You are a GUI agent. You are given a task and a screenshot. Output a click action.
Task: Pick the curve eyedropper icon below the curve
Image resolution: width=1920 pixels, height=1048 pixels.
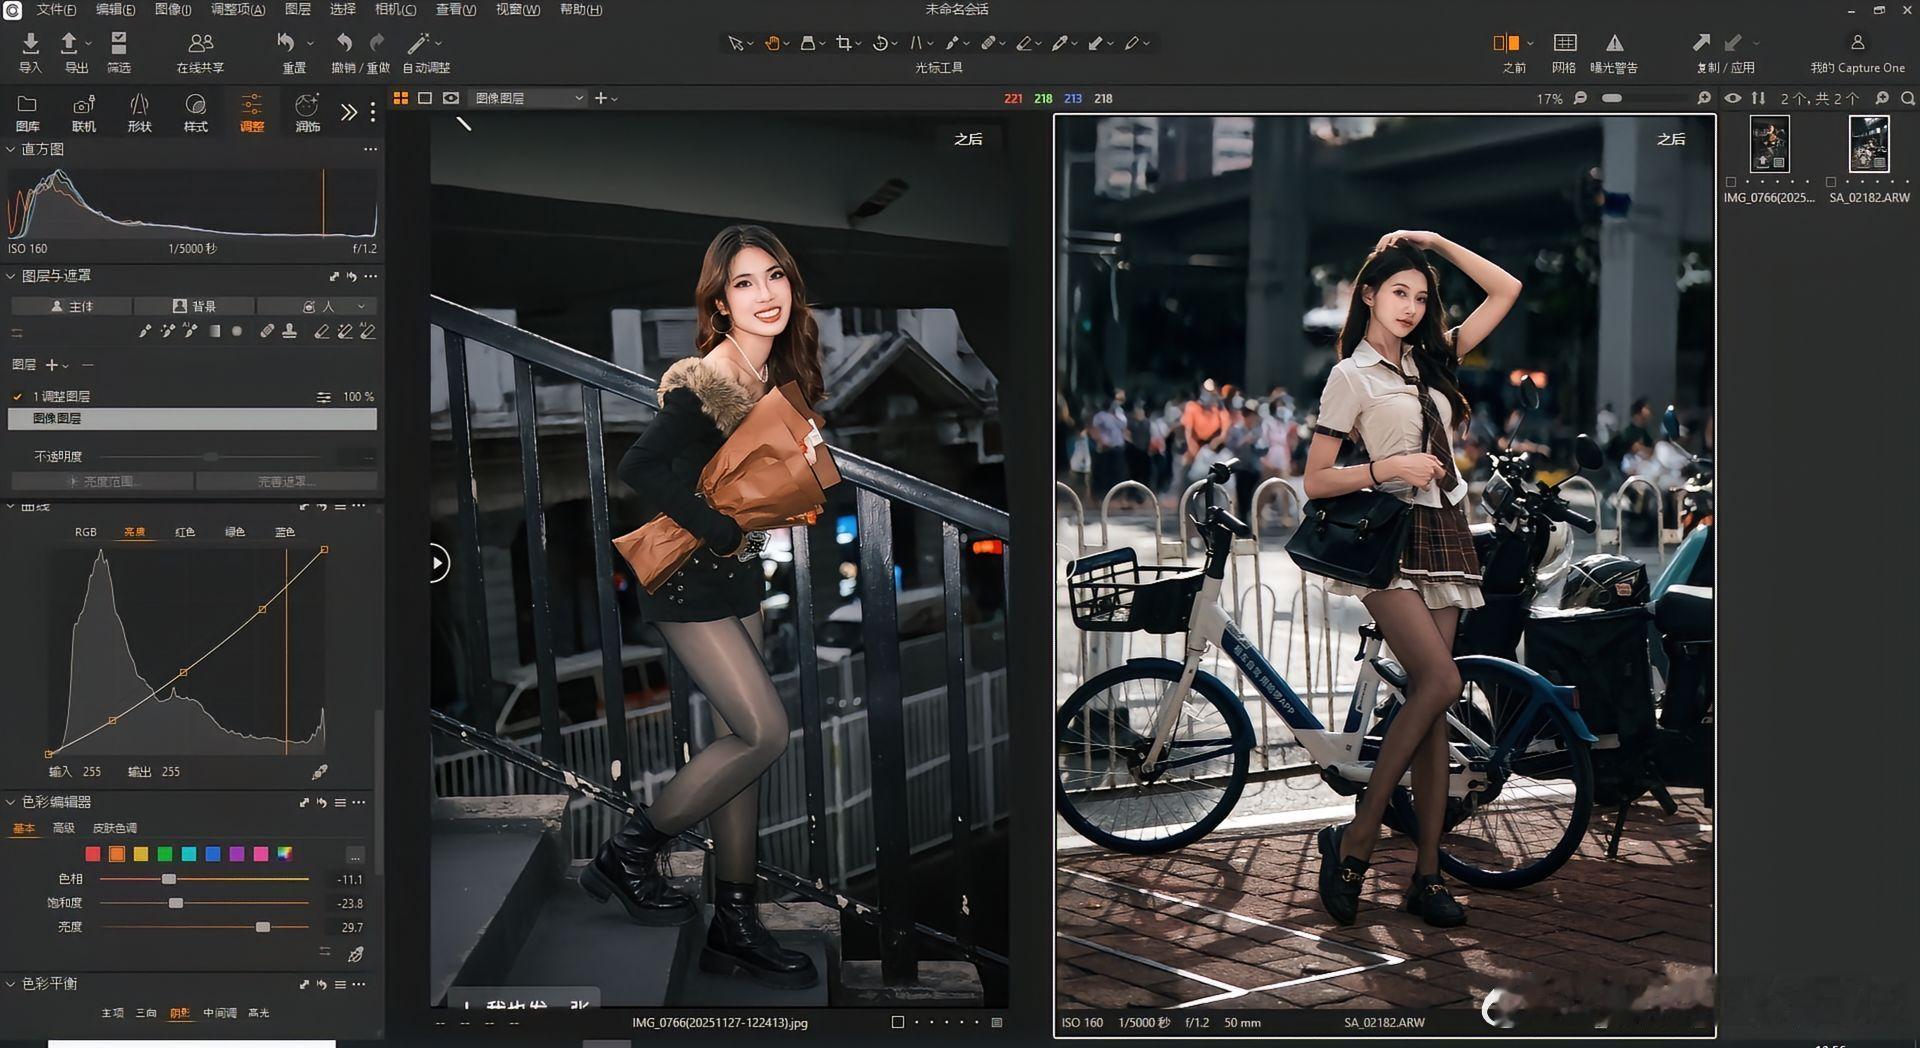pyautogui.click(x=319, y=772)
